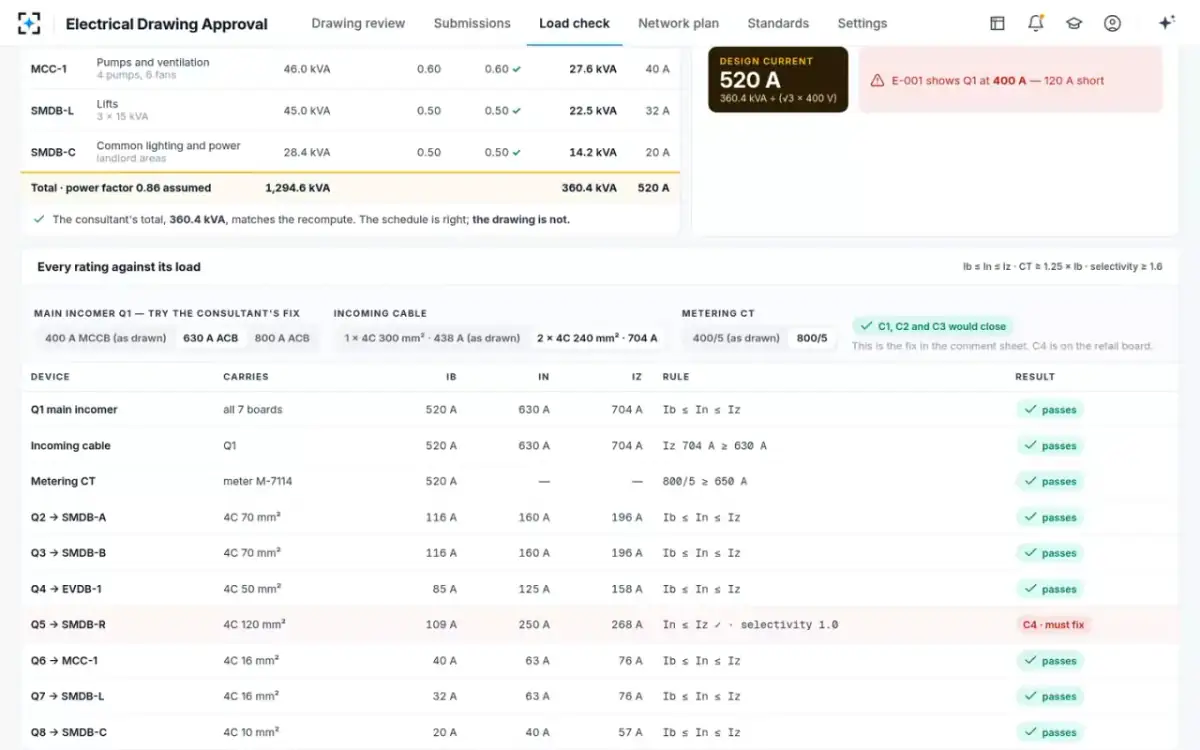Click the selectivity 1.0 rule text
The height and width of the screenshot is (750, 1200).
click(789, 625)
